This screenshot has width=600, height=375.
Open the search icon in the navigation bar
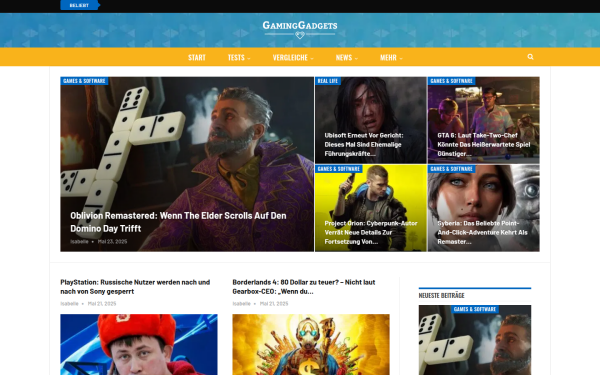530,57
